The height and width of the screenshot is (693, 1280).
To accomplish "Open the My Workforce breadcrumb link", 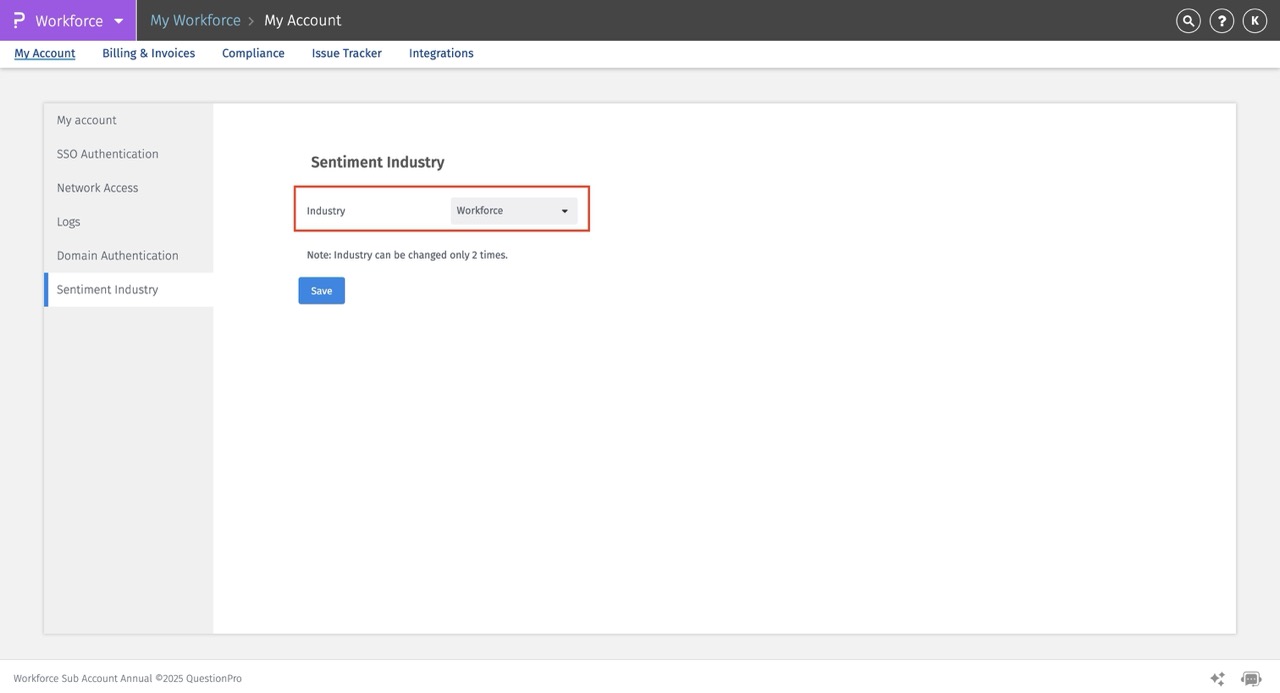I will tap(195, 20).
